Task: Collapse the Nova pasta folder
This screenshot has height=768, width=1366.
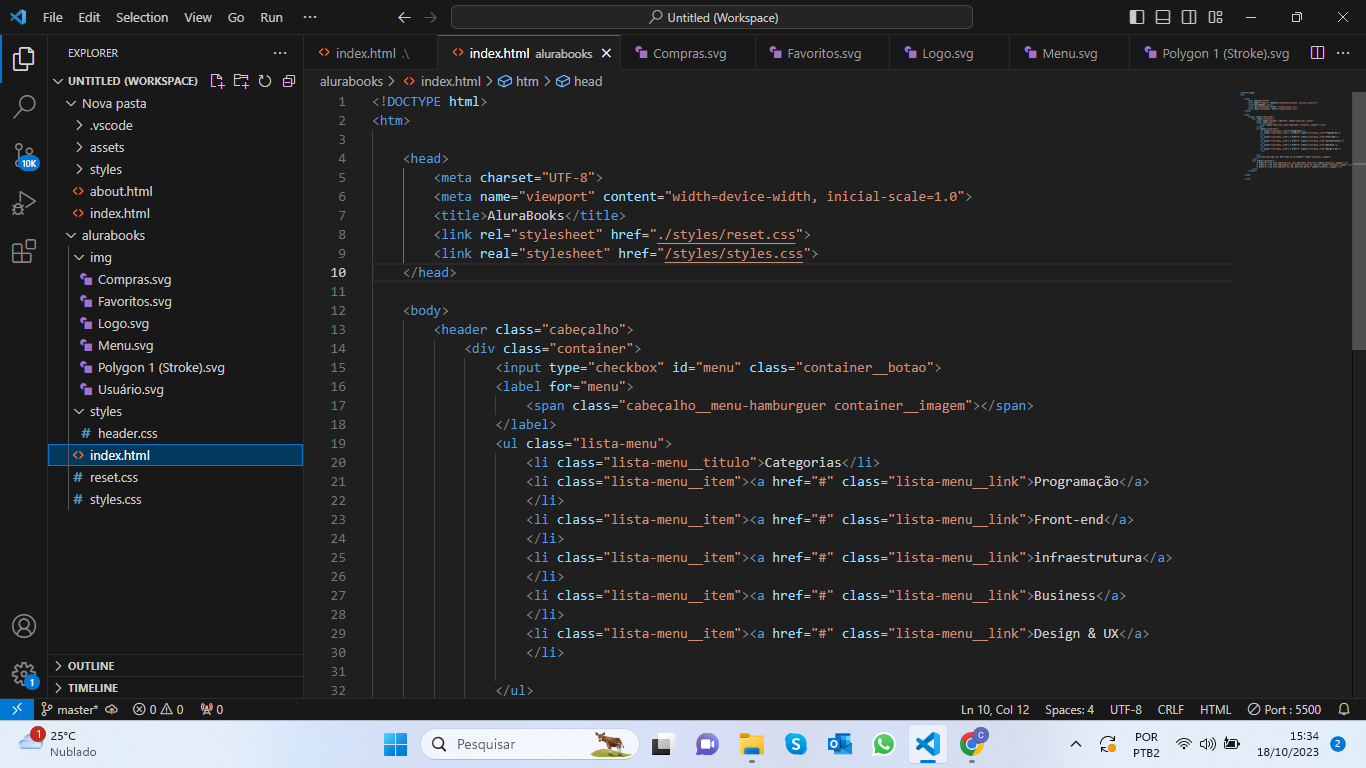Action: click(113, 103)
